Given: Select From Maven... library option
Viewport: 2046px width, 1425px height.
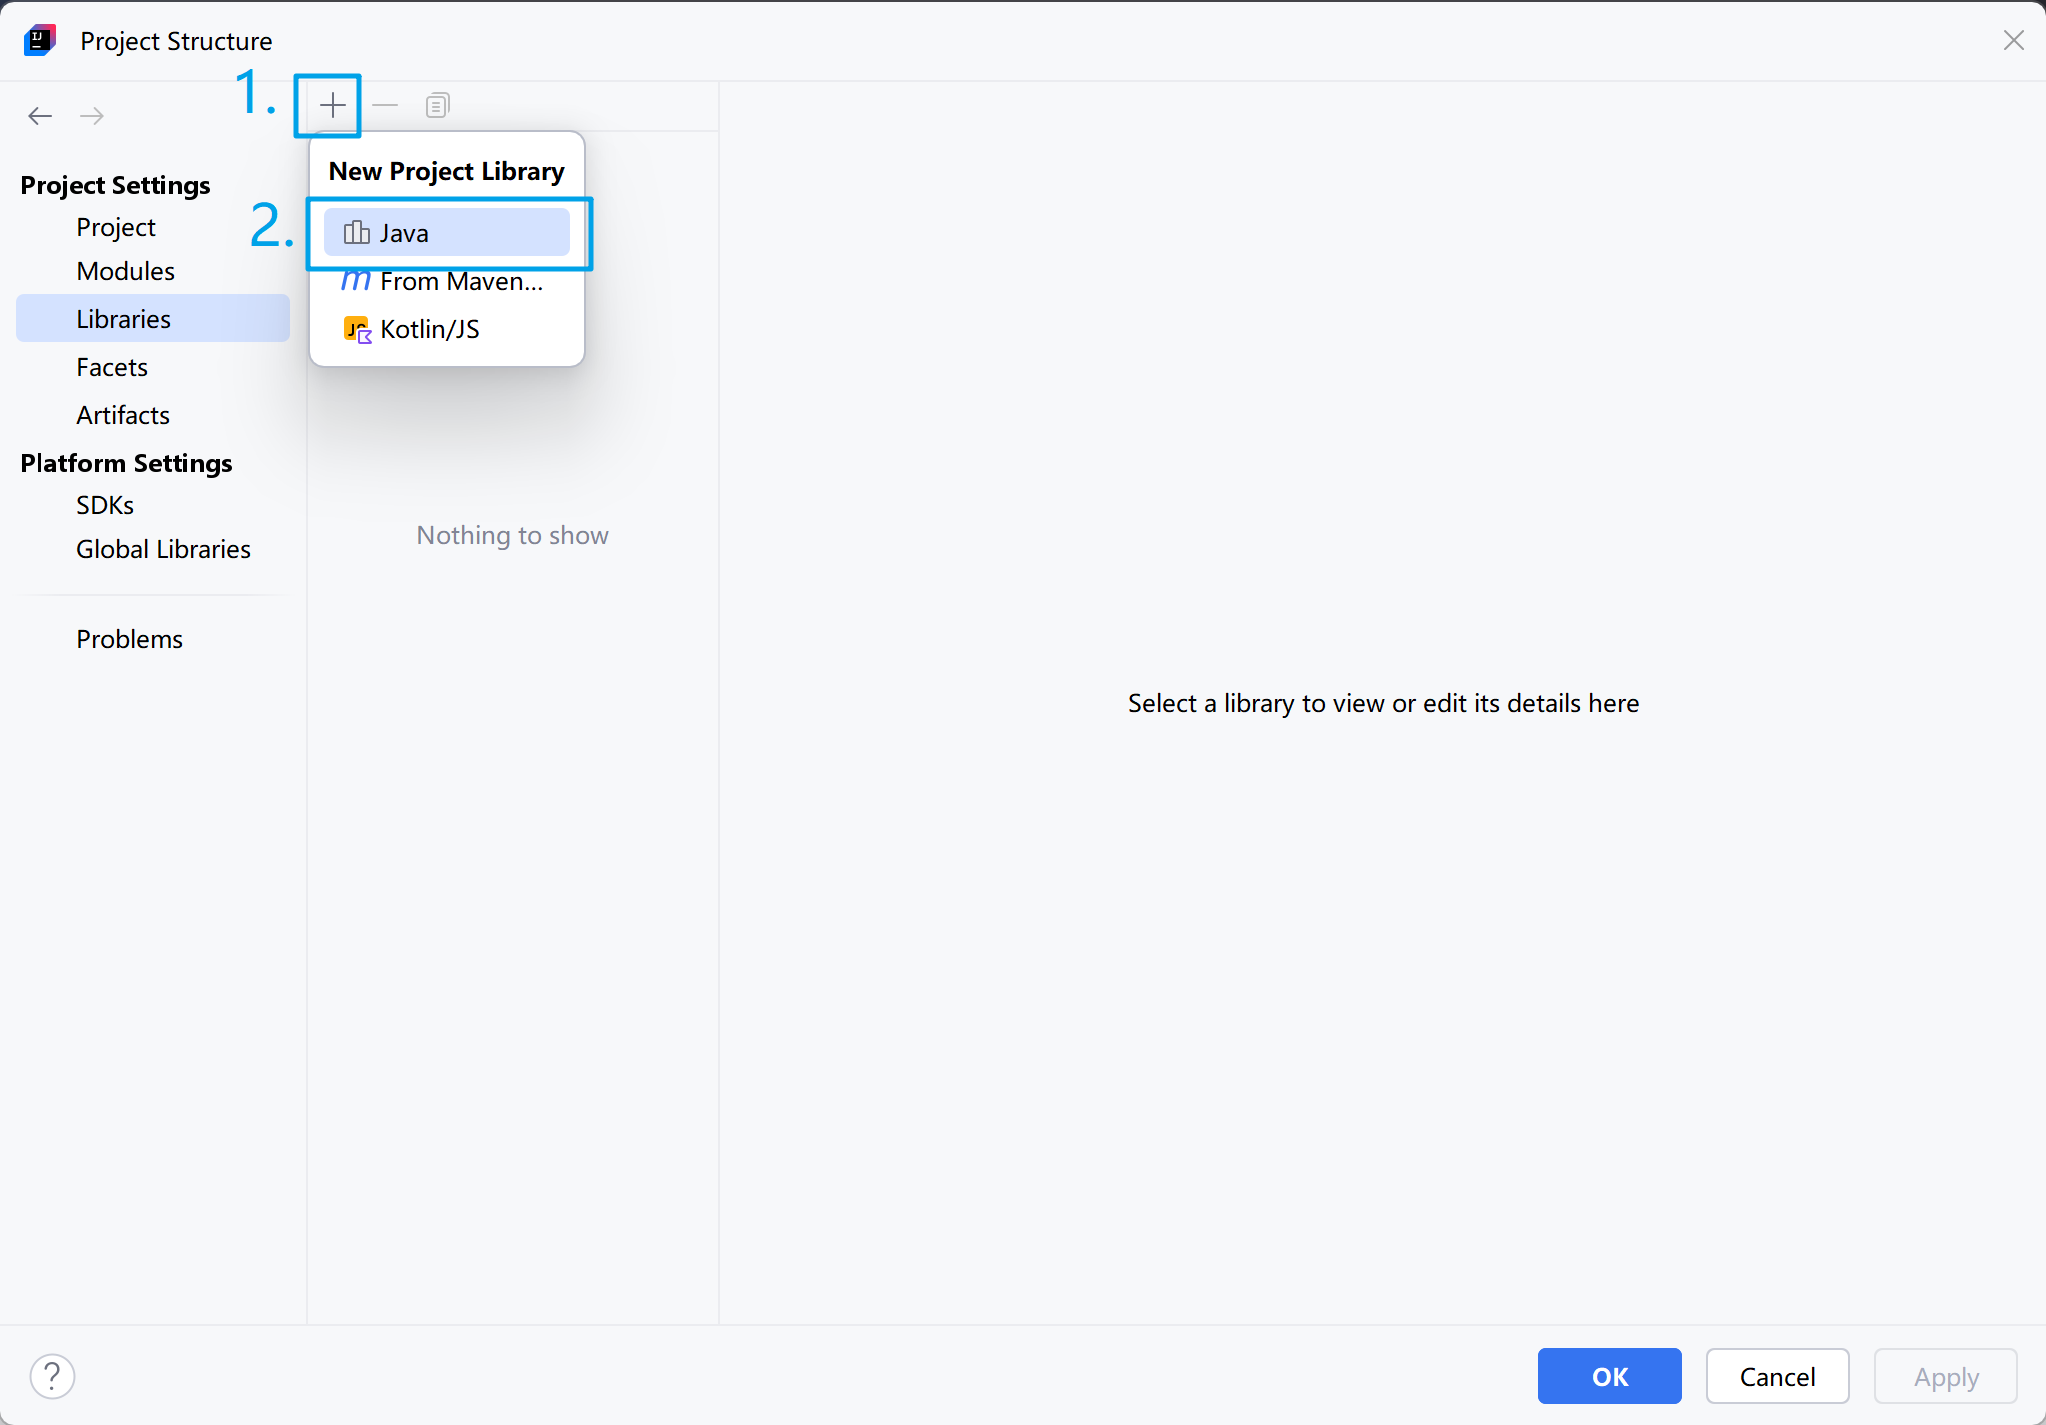Looking at the screenshot, I should click(460, 281).
